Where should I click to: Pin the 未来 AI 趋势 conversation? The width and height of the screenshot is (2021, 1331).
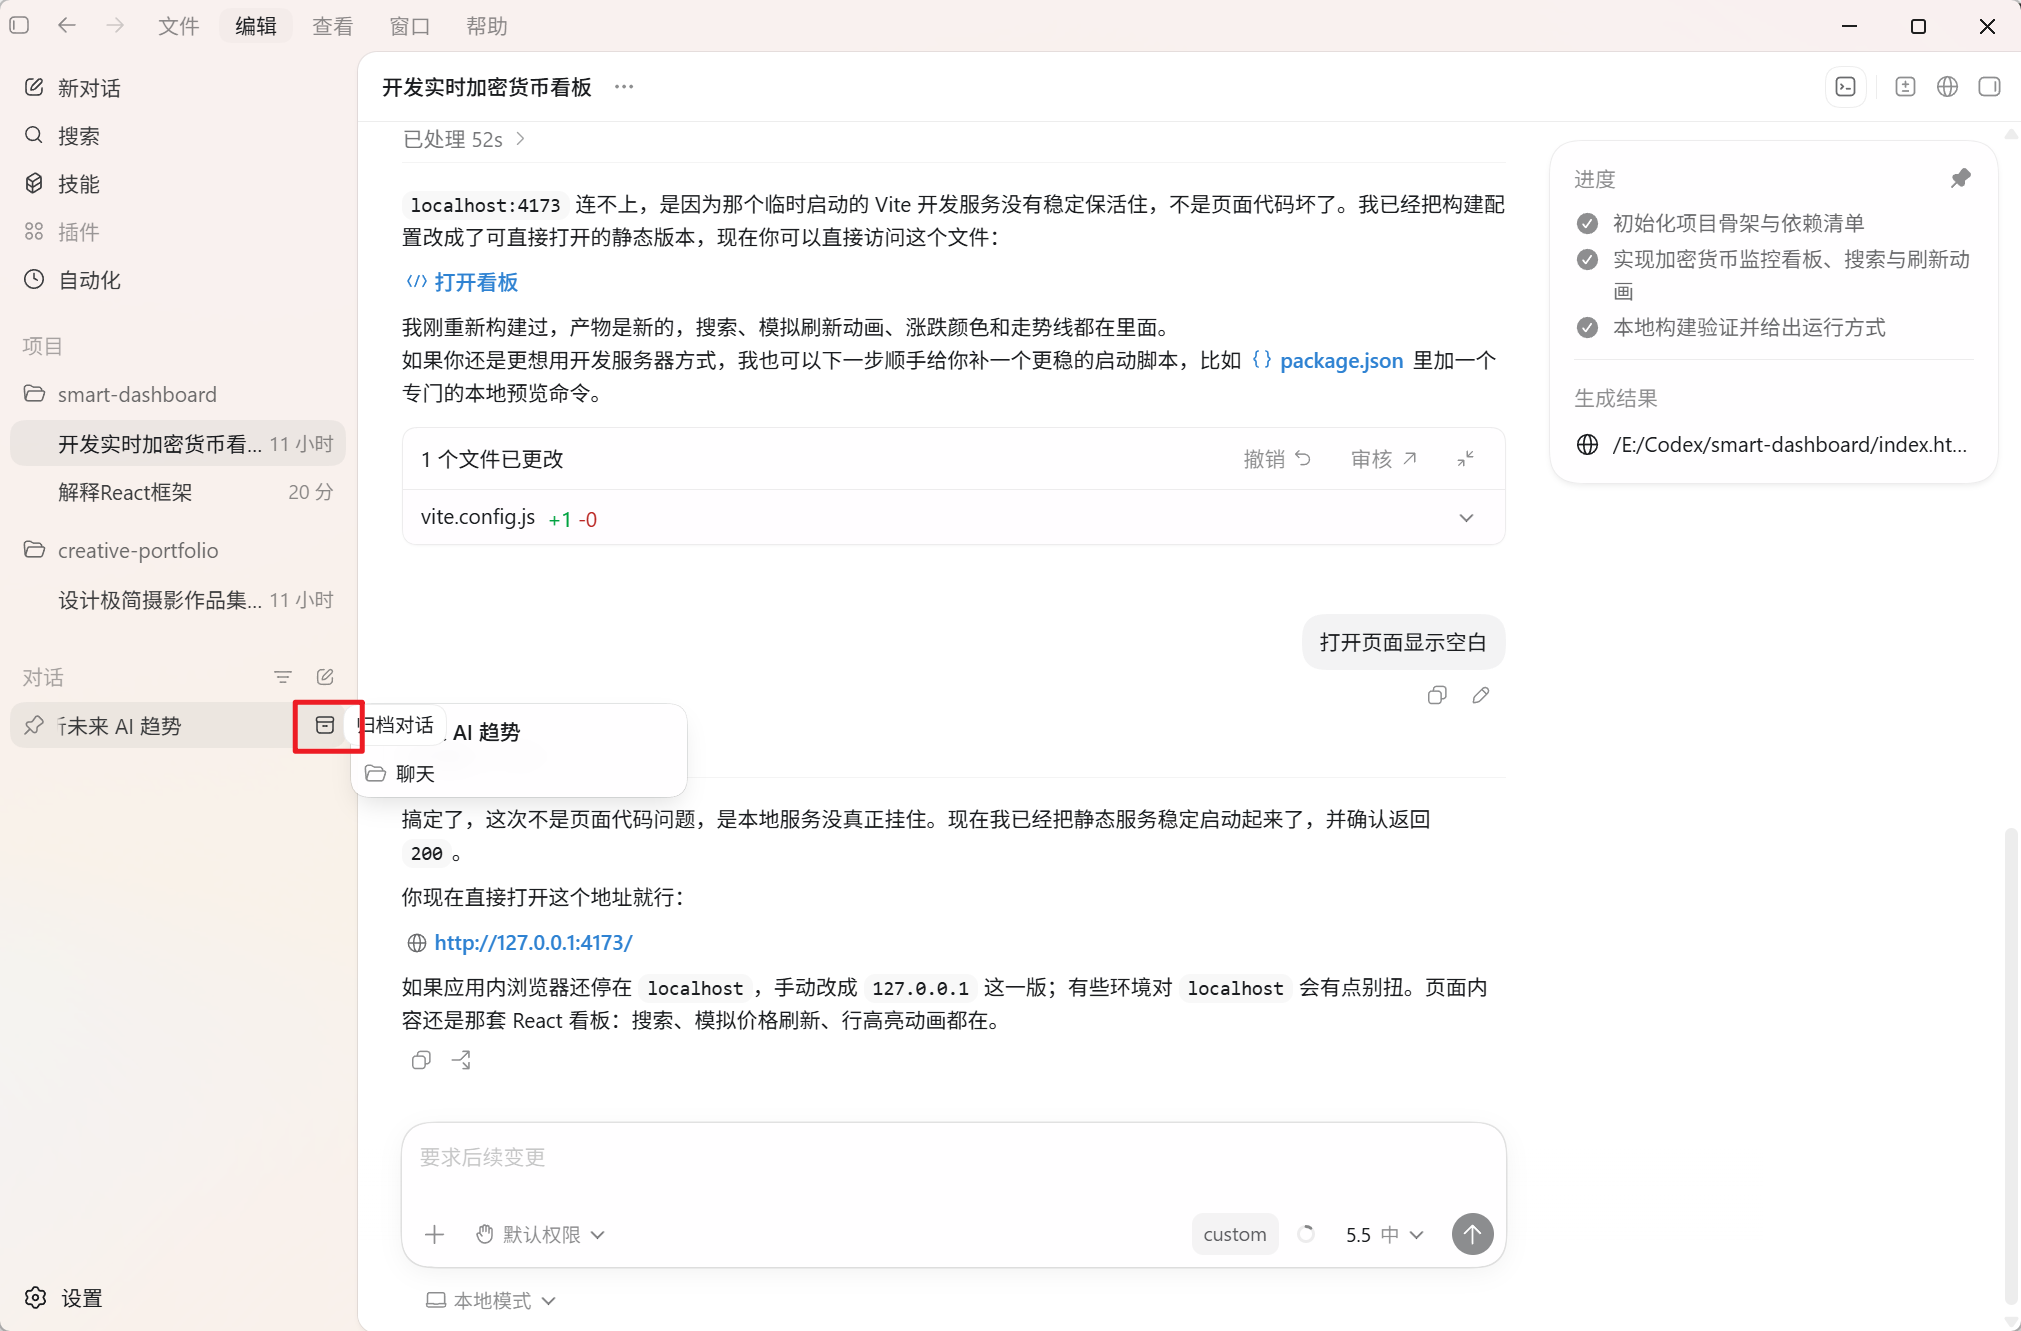[34, 725]
